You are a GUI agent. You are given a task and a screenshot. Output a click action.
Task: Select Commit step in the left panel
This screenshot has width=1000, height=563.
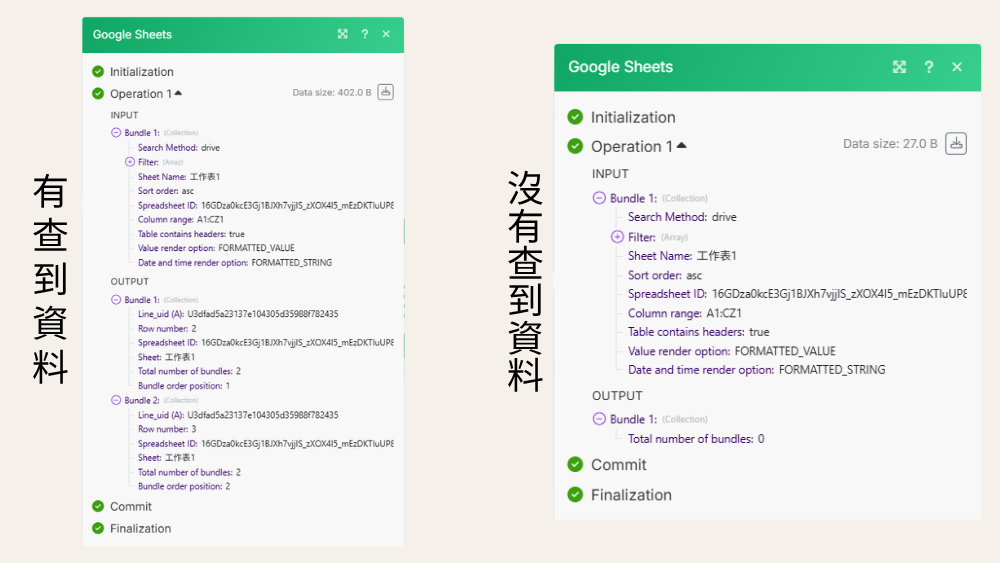pyautogui.click(x=131, y=506)
